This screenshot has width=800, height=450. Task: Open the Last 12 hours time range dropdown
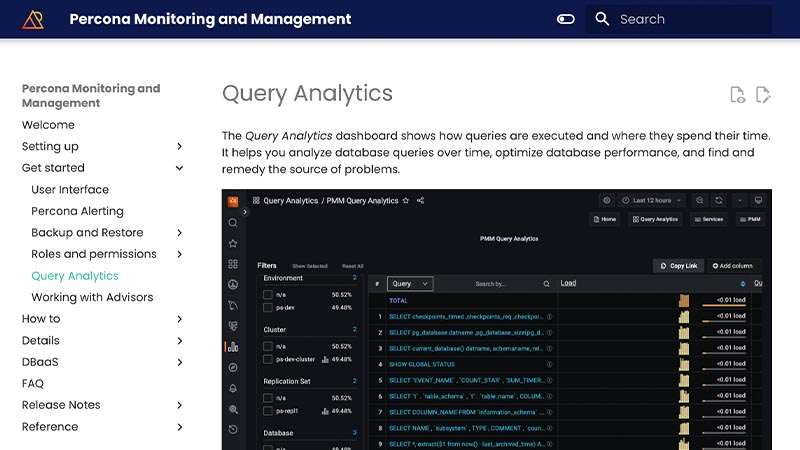pyautogui.click(x=650, y=200)
